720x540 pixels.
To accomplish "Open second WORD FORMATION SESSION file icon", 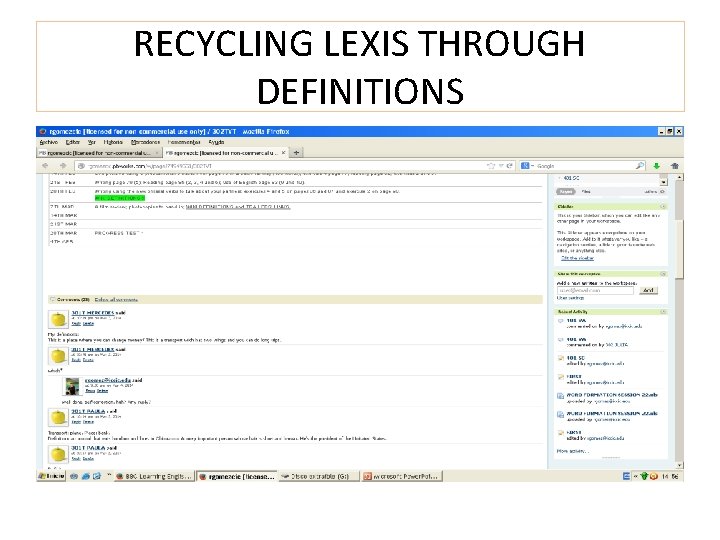I will pyautogui.click(x=560, y=415).
